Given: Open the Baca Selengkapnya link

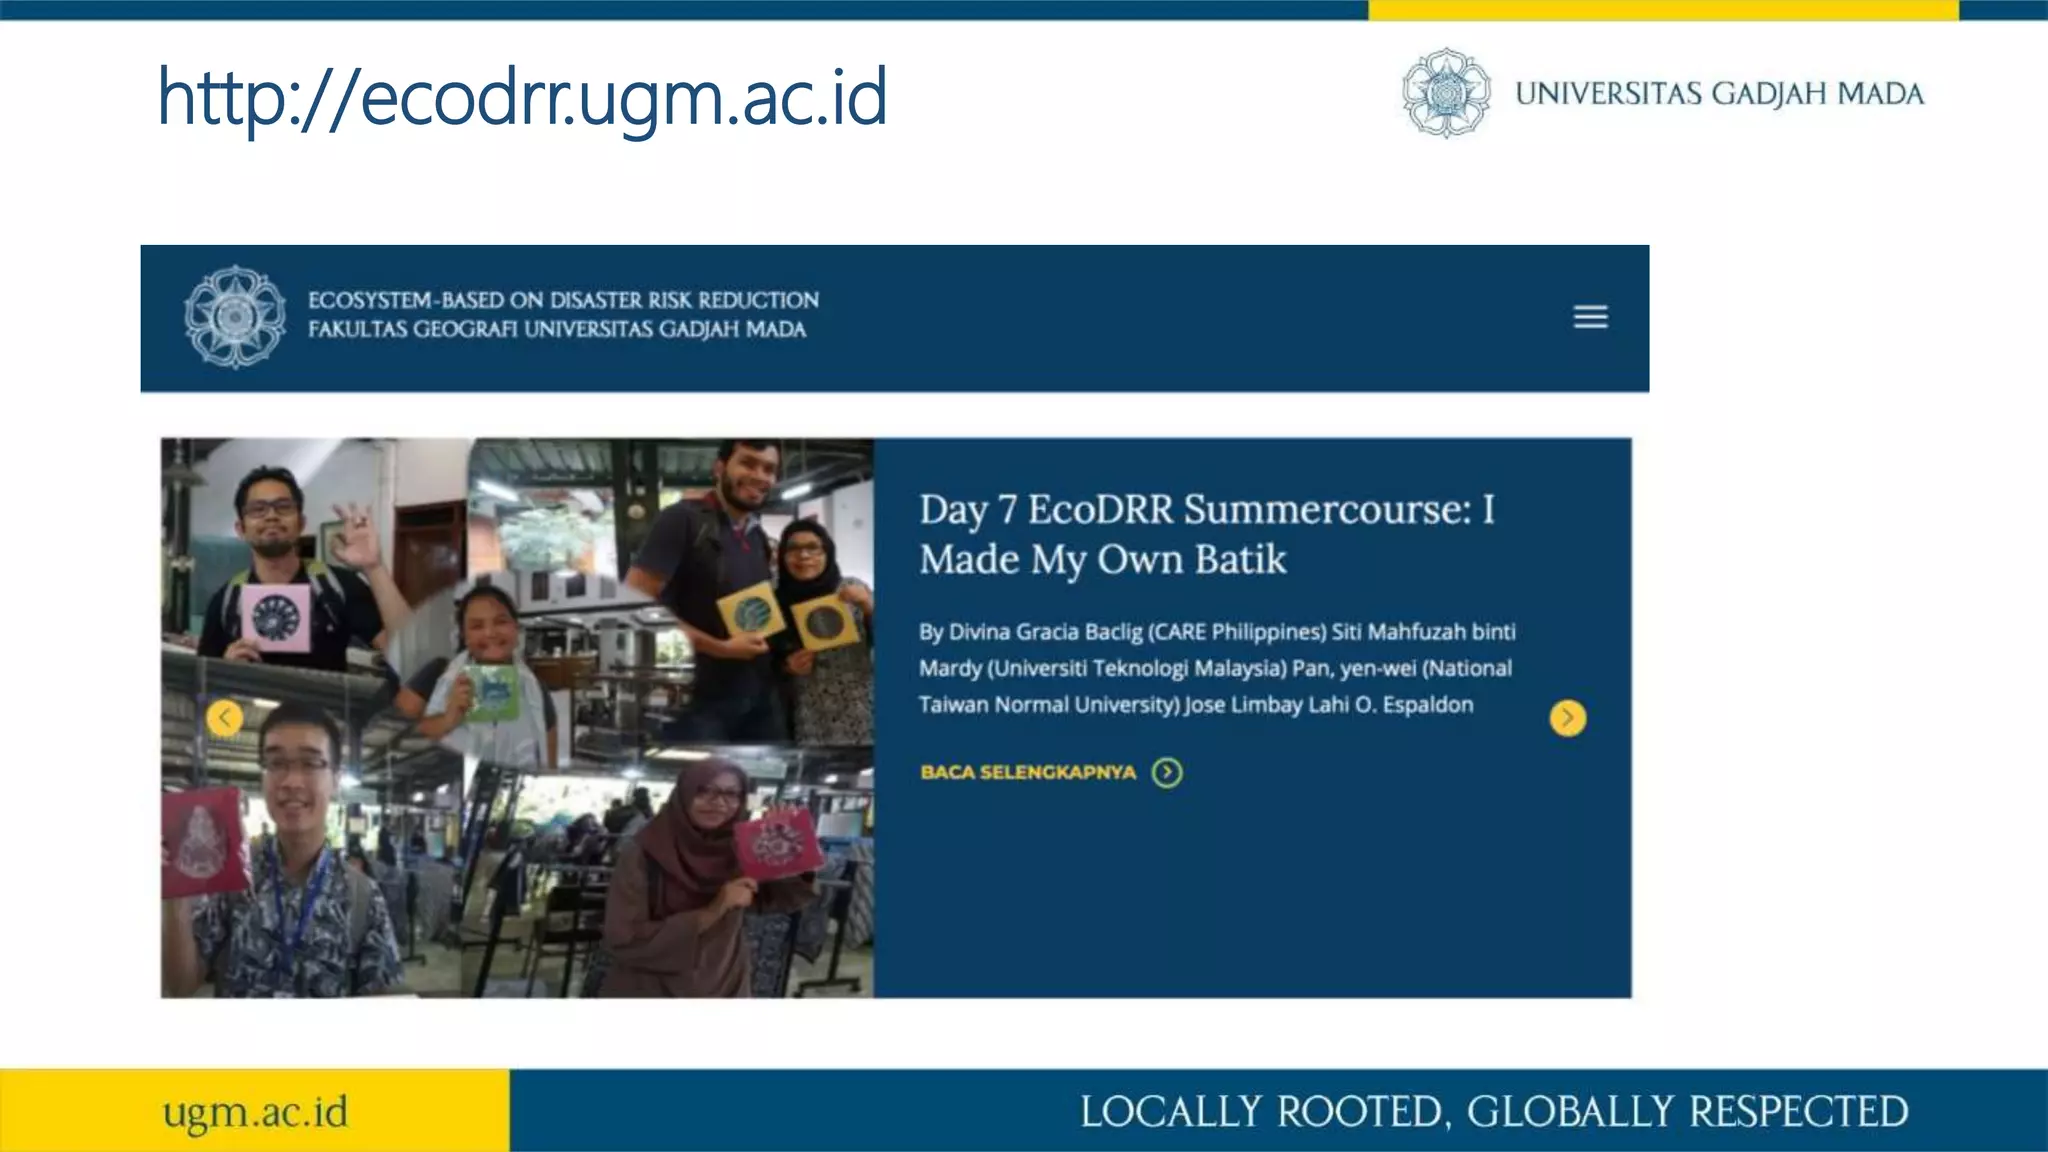Looking at the screenshot, I should pos(1028,772).
